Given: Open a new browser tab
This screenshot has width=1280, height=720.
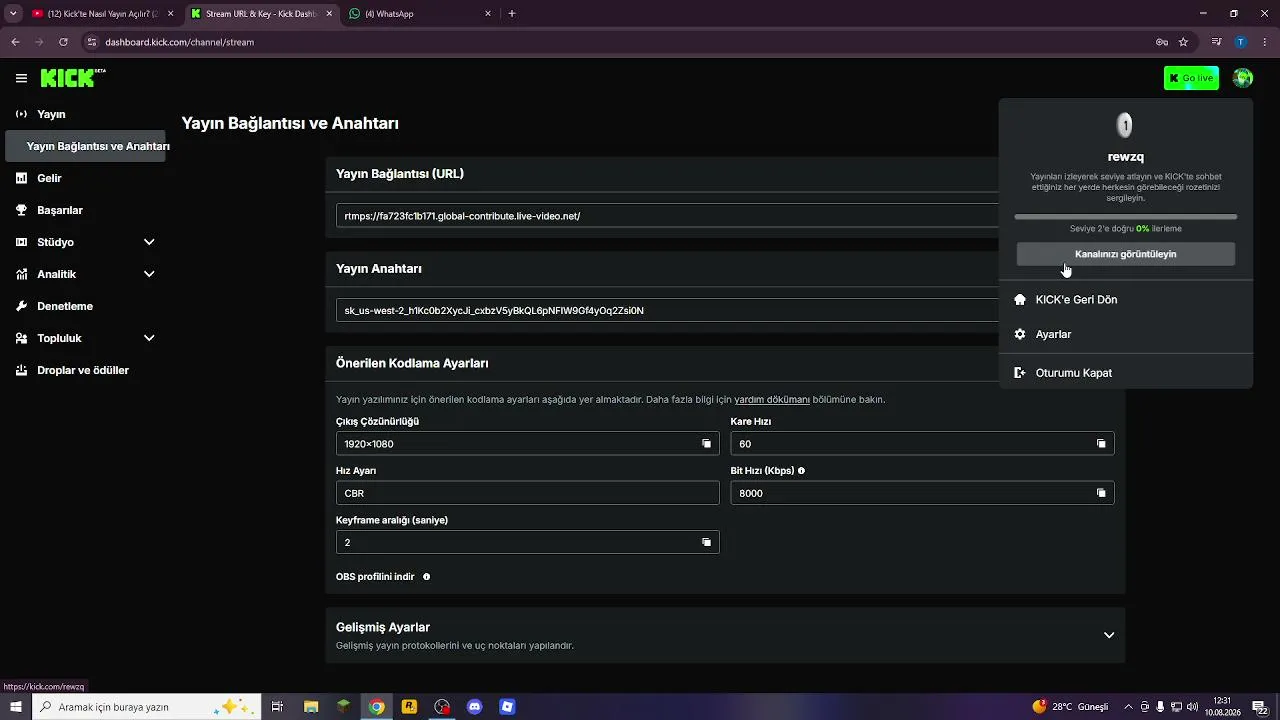Looking at the screenshot, I should coord(512,14).
